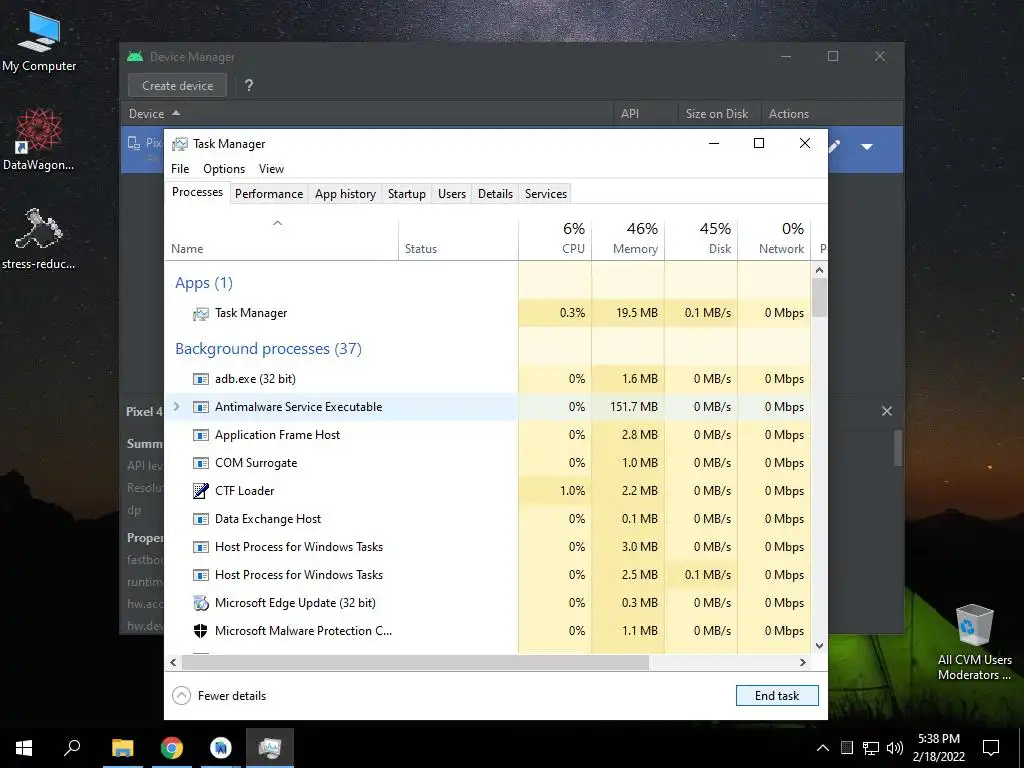Click the scroll down arrow of process list

coord(820,645)
